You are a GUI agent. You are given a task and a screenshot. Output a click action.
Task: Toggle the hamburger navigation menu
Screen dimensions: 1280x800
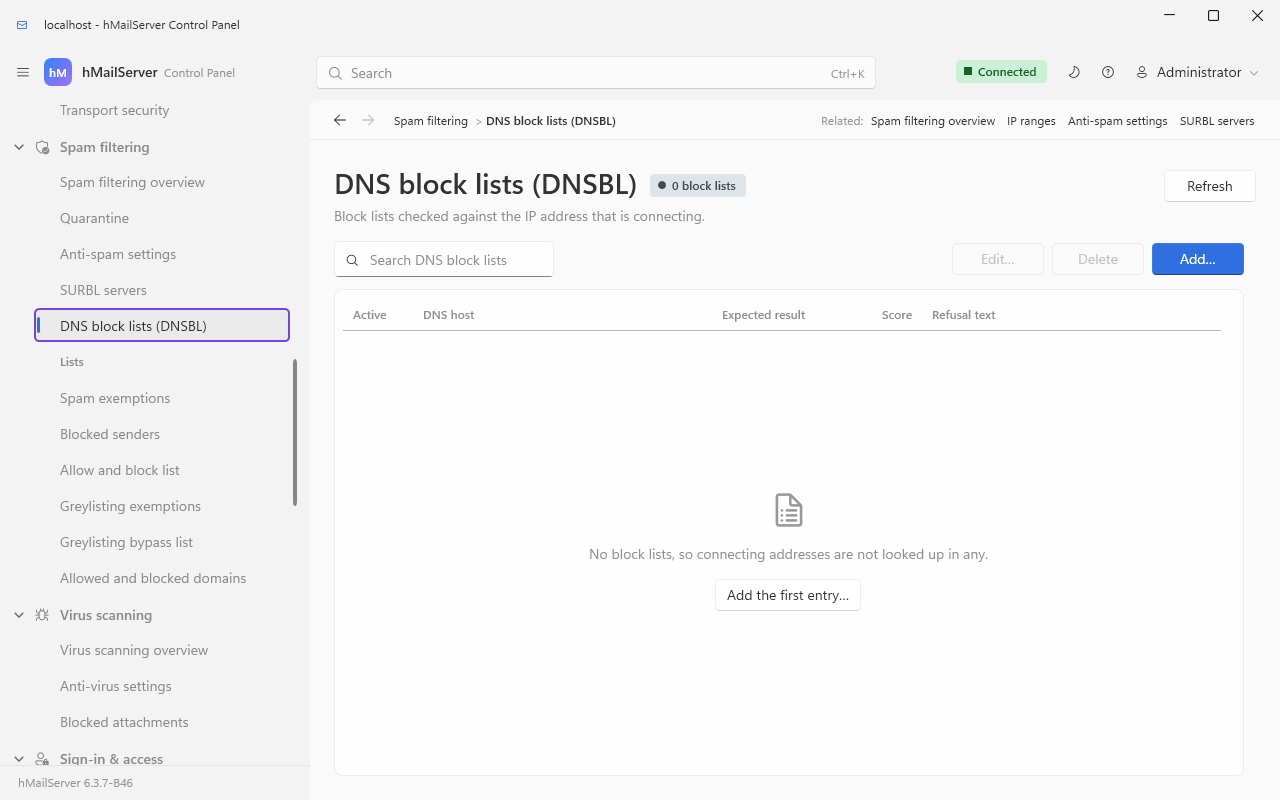[23, 73]
